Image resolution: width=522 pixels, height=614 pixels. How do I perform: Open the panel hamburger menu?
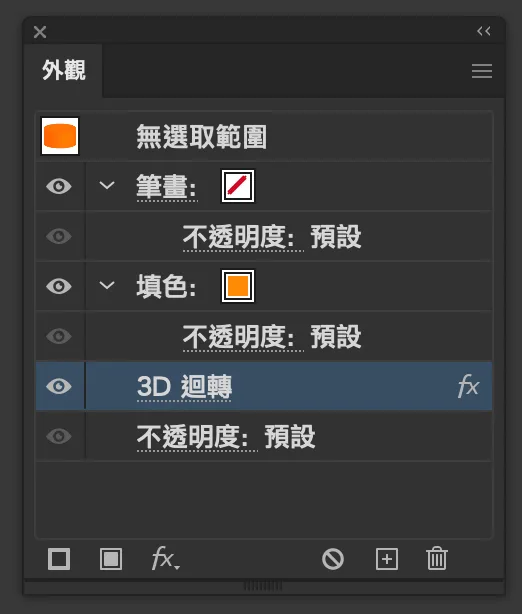482,71
